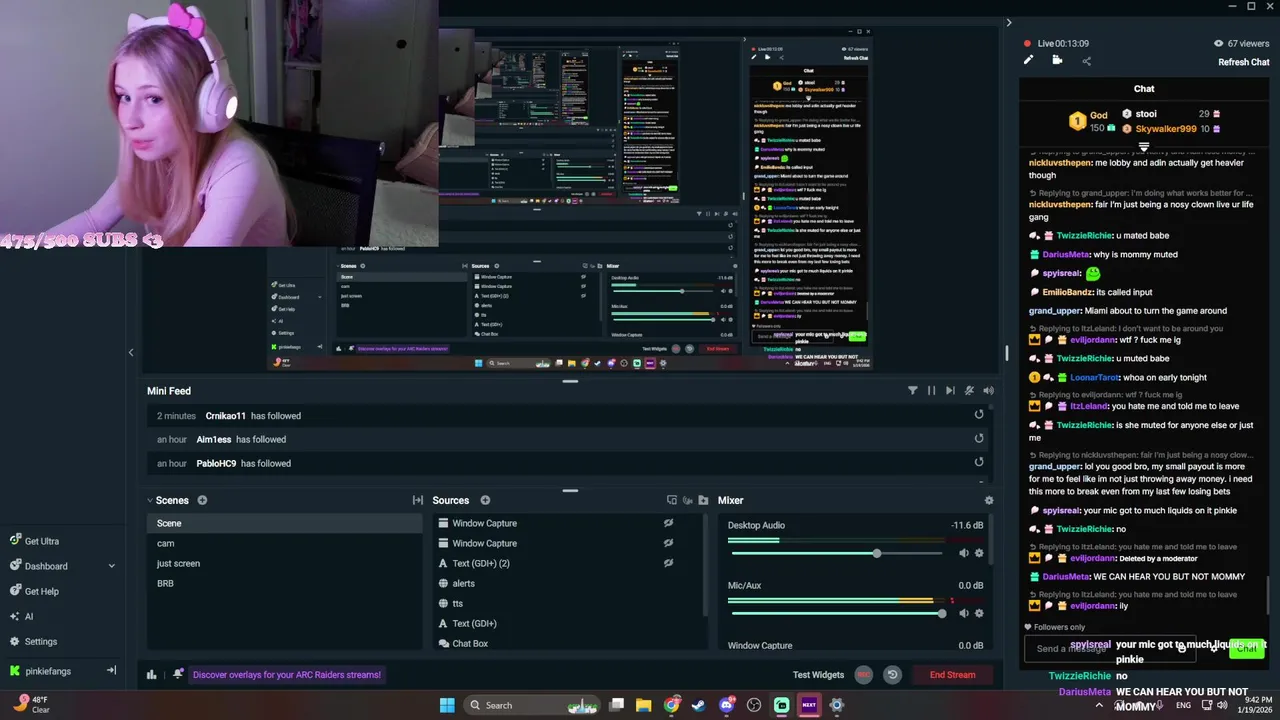
Task: Mute Mic/Aux speaker icon
Action: [964, 613]
